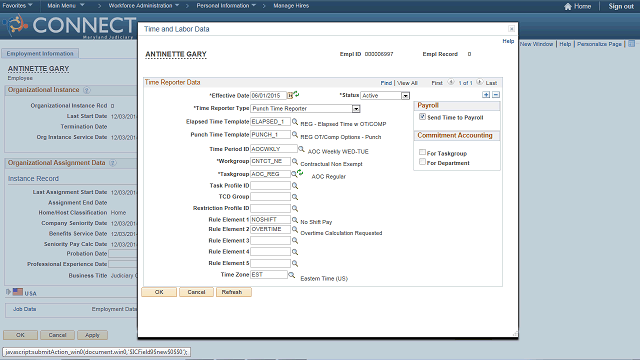
Task: Click the background page Cancel button
Action: 57,335
